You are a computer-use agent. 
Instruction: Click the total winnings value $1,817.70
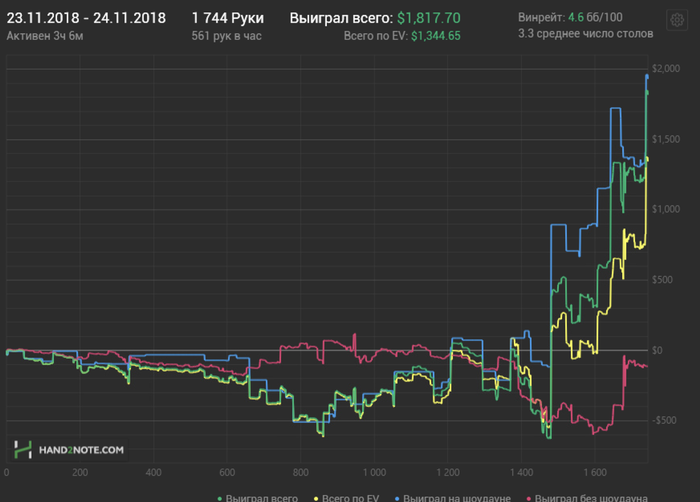429,18
